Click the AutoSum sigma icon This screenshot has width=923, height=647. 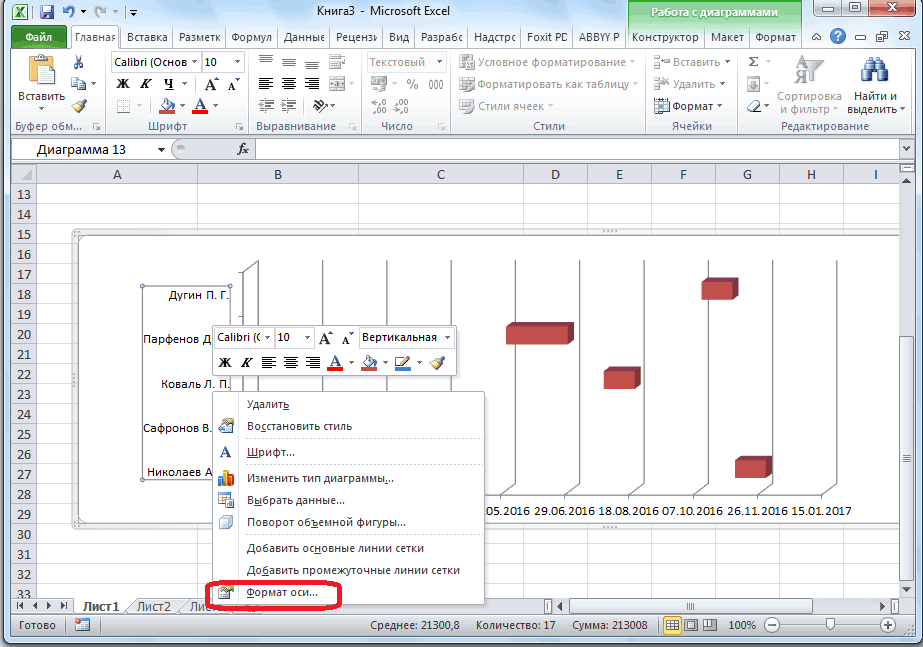[x=752, y=62]
